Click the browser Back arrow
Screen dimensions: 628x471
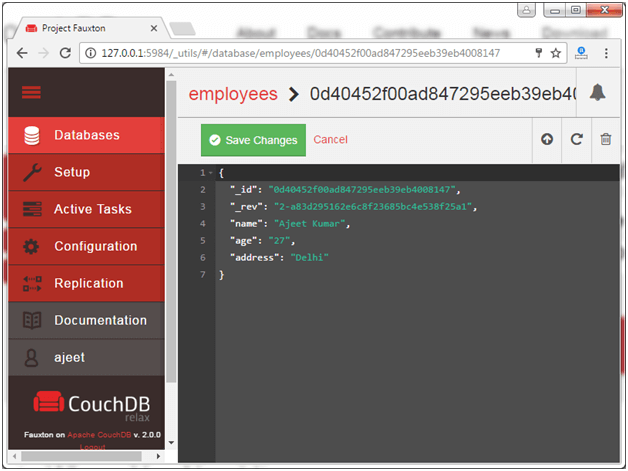click(22, 53)
